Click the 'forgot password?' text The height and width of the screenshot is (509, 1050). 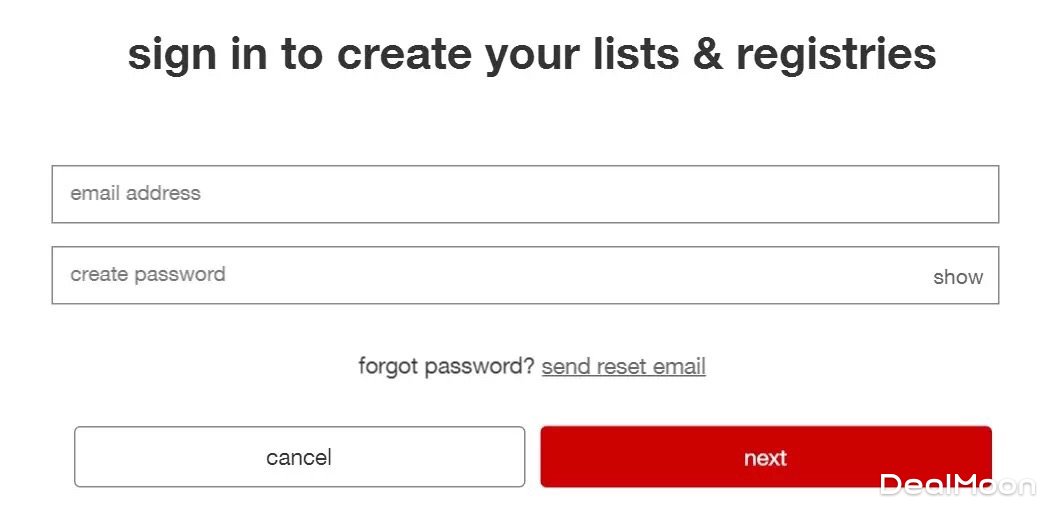click(x=446, y=366)
